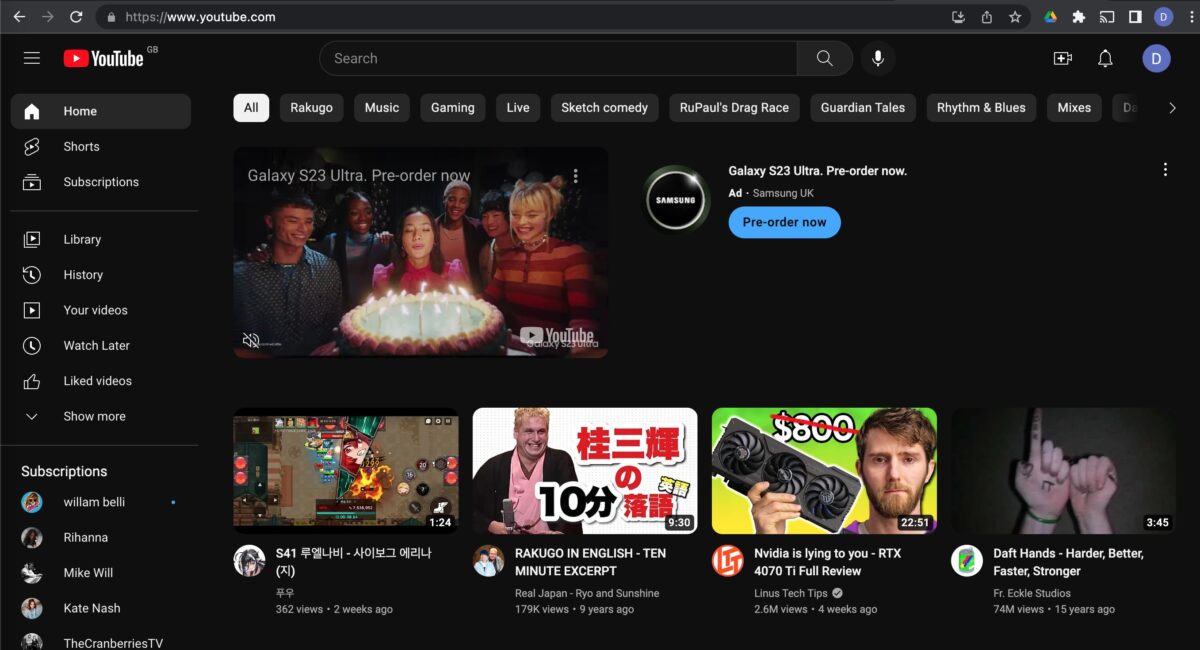Open three-dot menu on ad video thumbnail
This screenshot has width=1200, height=650.
point(575,176)
